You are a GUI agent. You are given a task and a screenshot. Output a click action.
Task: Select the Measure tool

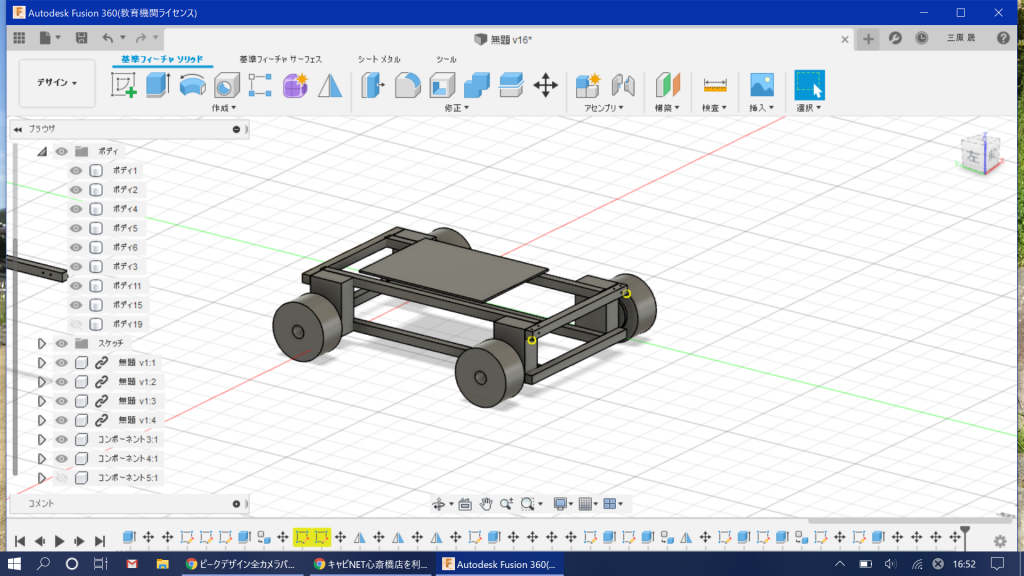[715, 85]
